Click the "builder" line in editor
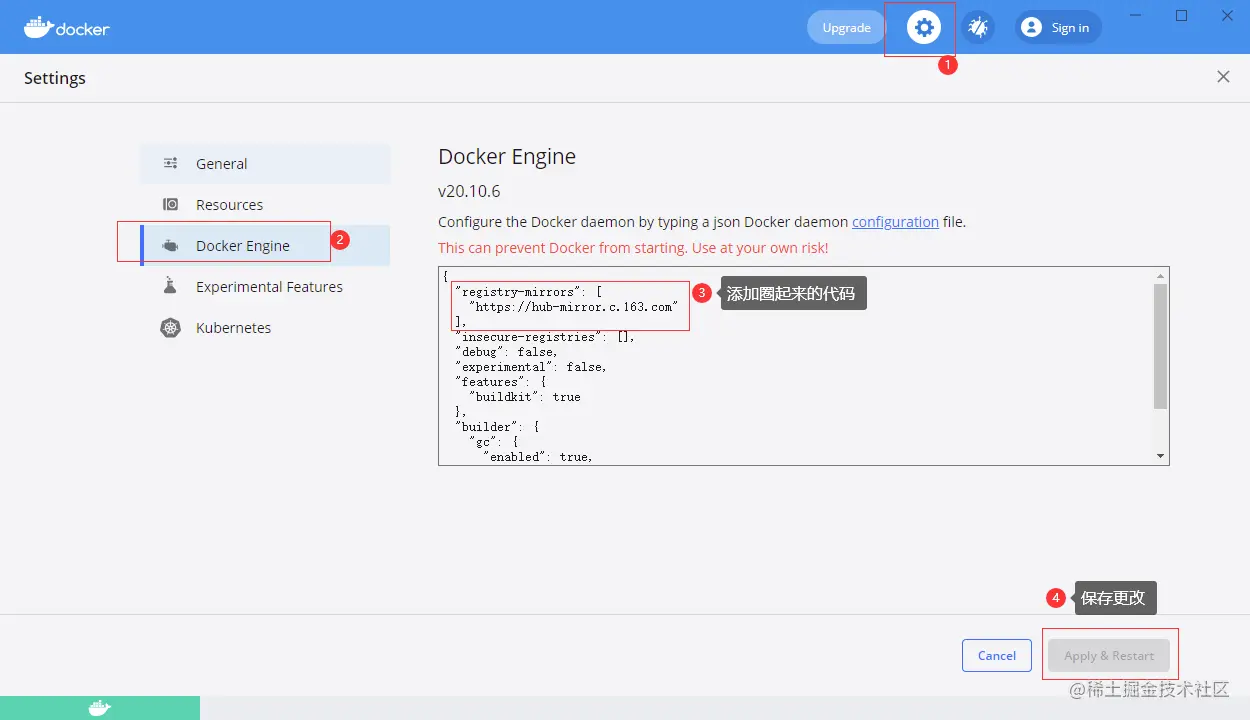This screenshot has width=1250, height=720. tap(497, 427)
